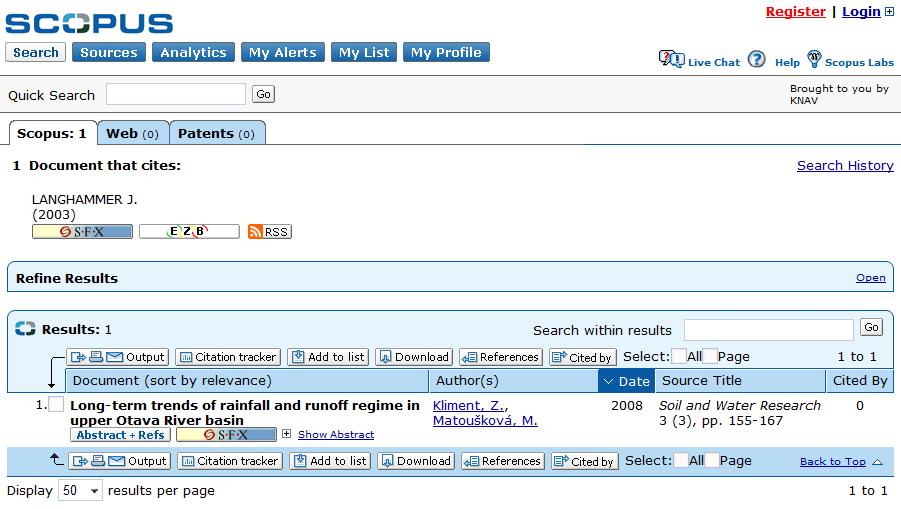Switch to Patents (0) tab
Viewport: 901px width, 509px height.
point(217,133)
